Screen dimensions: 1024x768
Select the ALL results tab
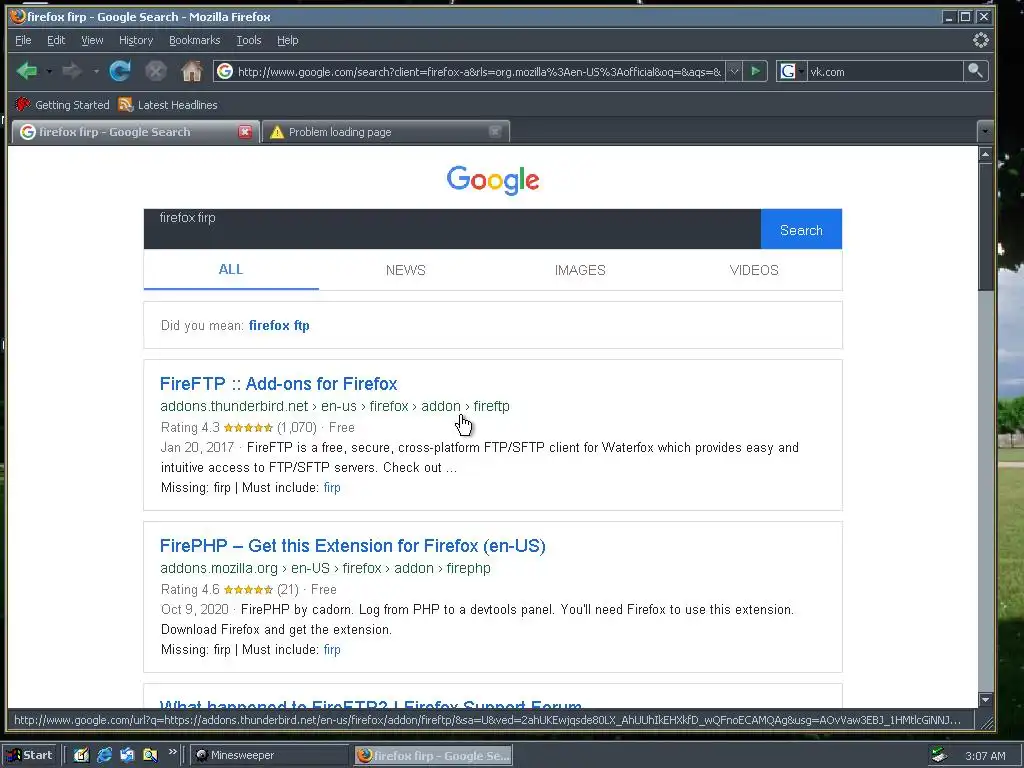pyautogui.click(x=231, y=269)
